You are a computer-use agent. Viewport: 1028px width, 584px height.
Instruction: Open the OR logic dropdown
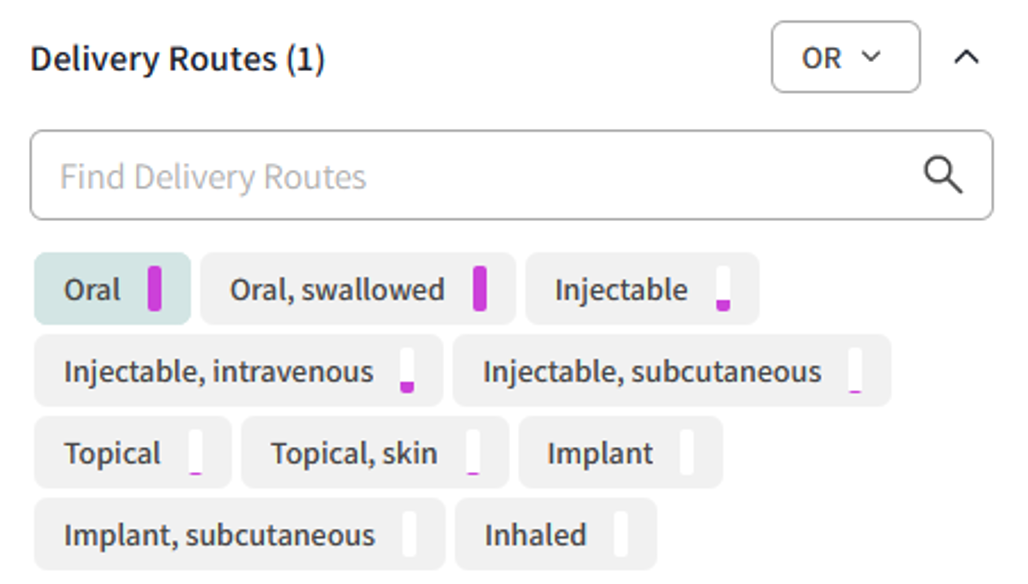coord(845,57)
